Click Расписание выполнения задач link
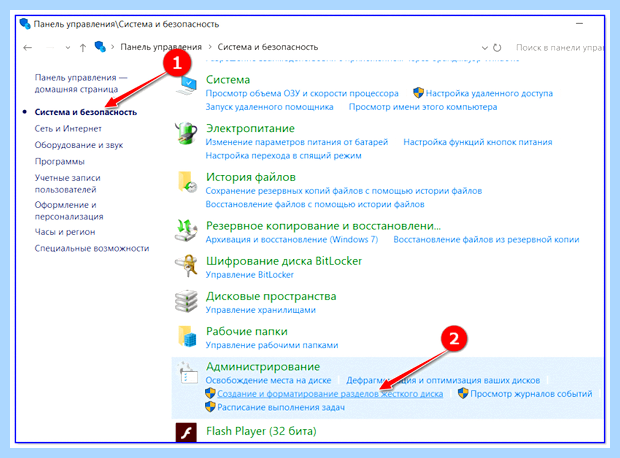620x458 pixels. tap(281, 407)
